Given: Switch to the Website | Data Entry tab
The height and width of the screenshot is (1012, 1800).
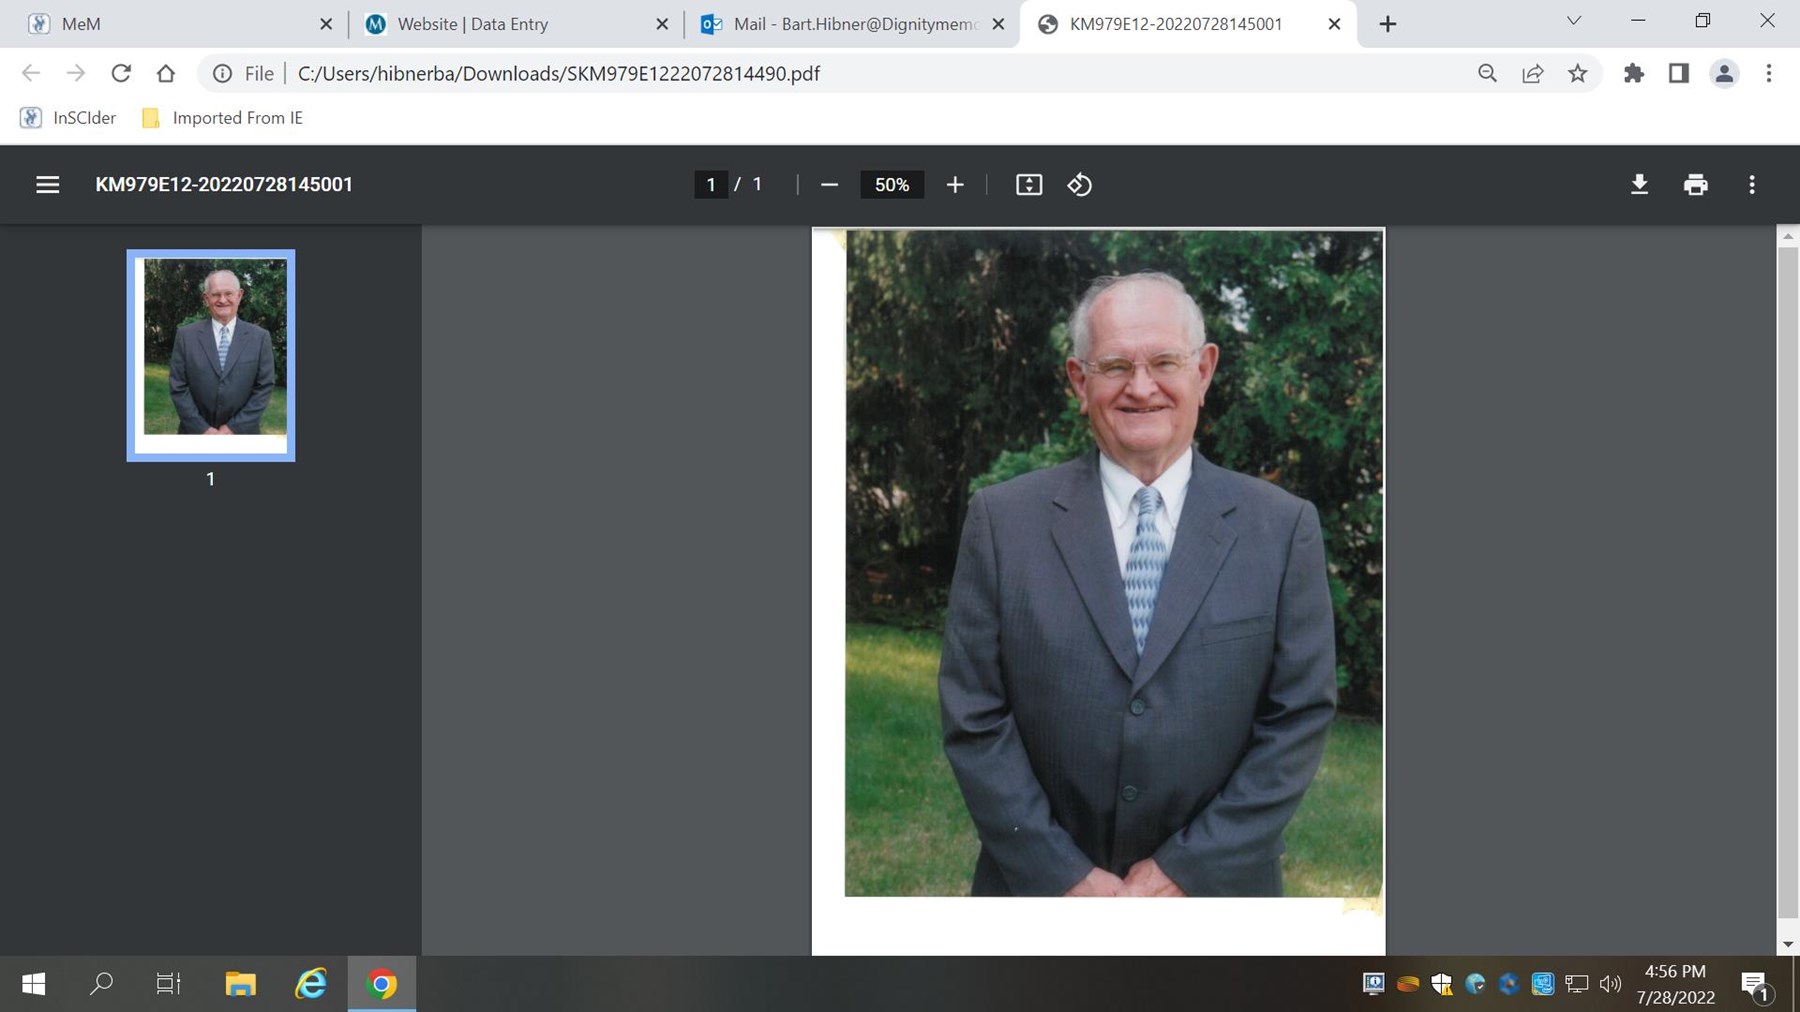Looking at the screenshot, I should (x=472, y=24).
